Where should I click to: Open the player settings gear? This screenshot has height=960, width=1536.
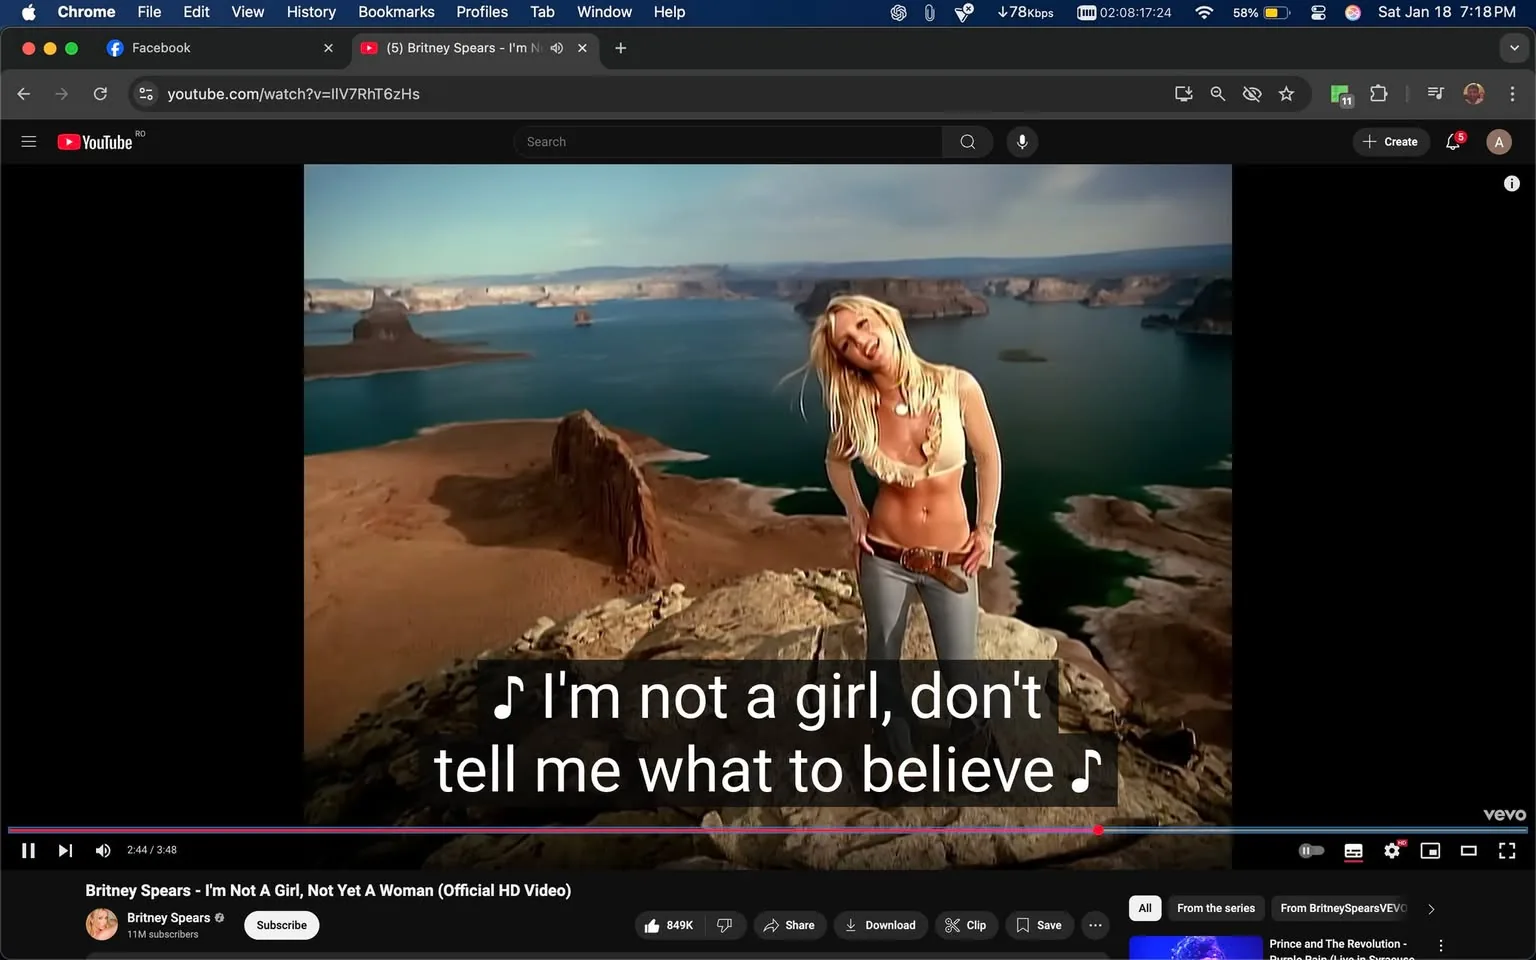[x=1391, y=850]
